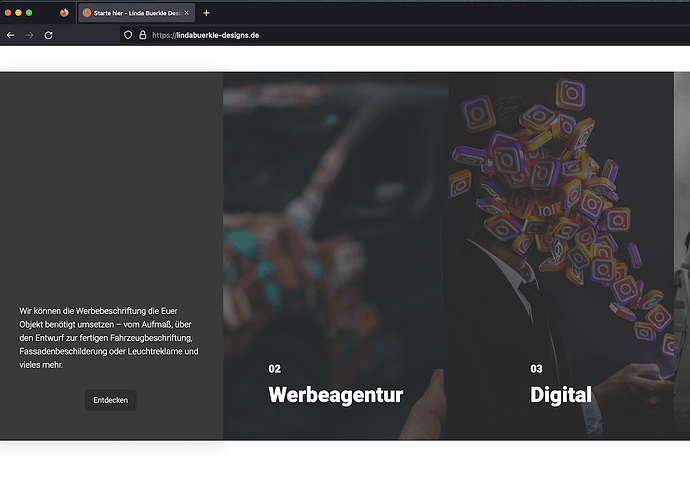Close the Linda Buerkle Designs tab
This screenshot has width=690, height=488.
click(187, 13)
